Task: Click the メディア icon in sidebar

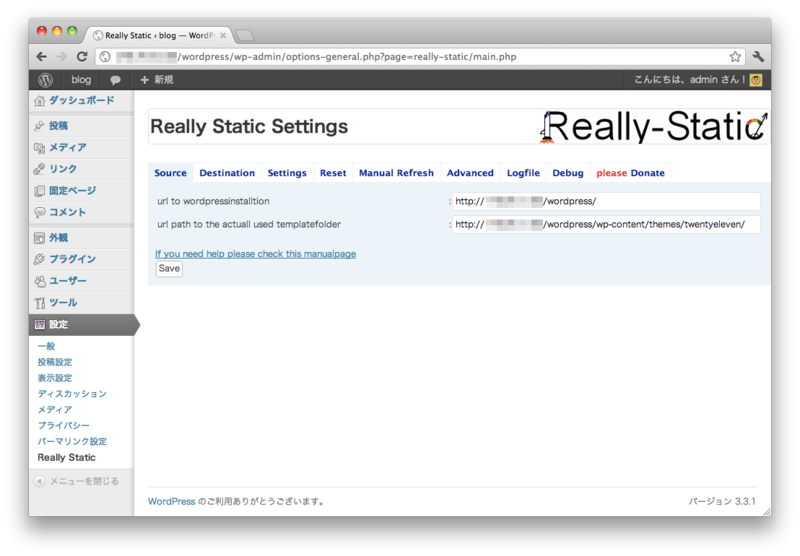Action: tap(39, 148)
